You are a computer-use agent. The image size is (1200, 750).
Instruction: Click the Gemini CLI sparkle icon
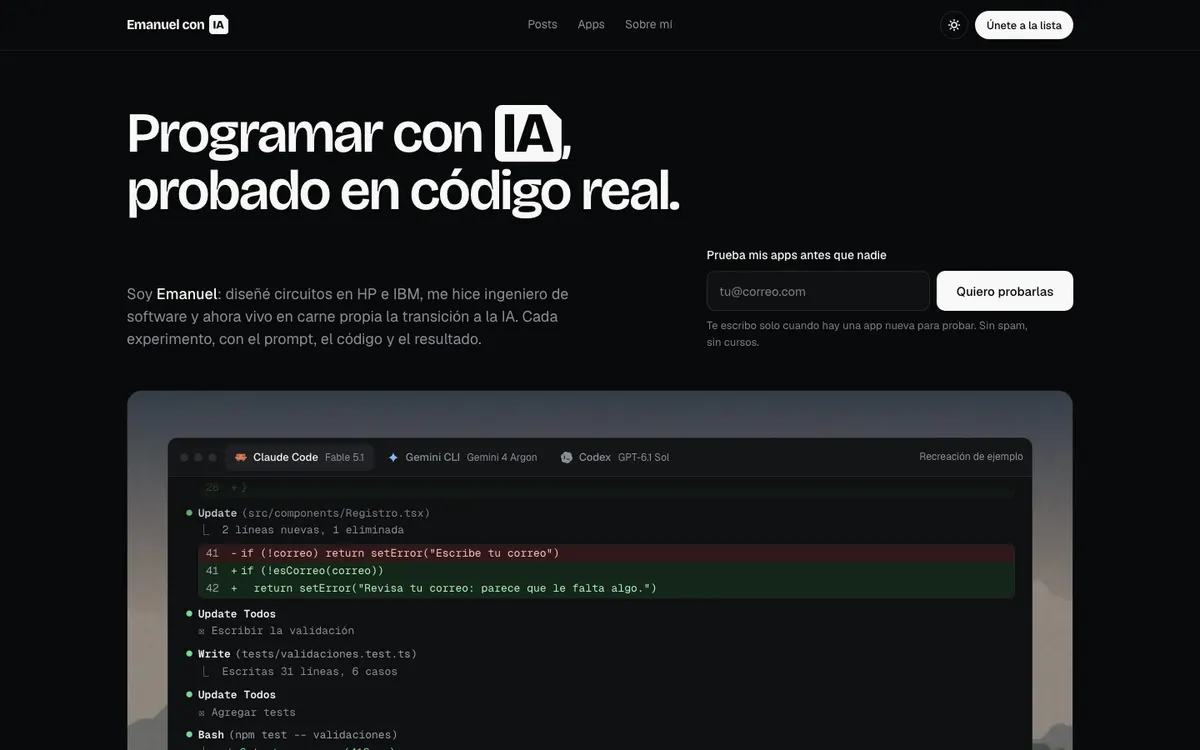click(394, 457)
